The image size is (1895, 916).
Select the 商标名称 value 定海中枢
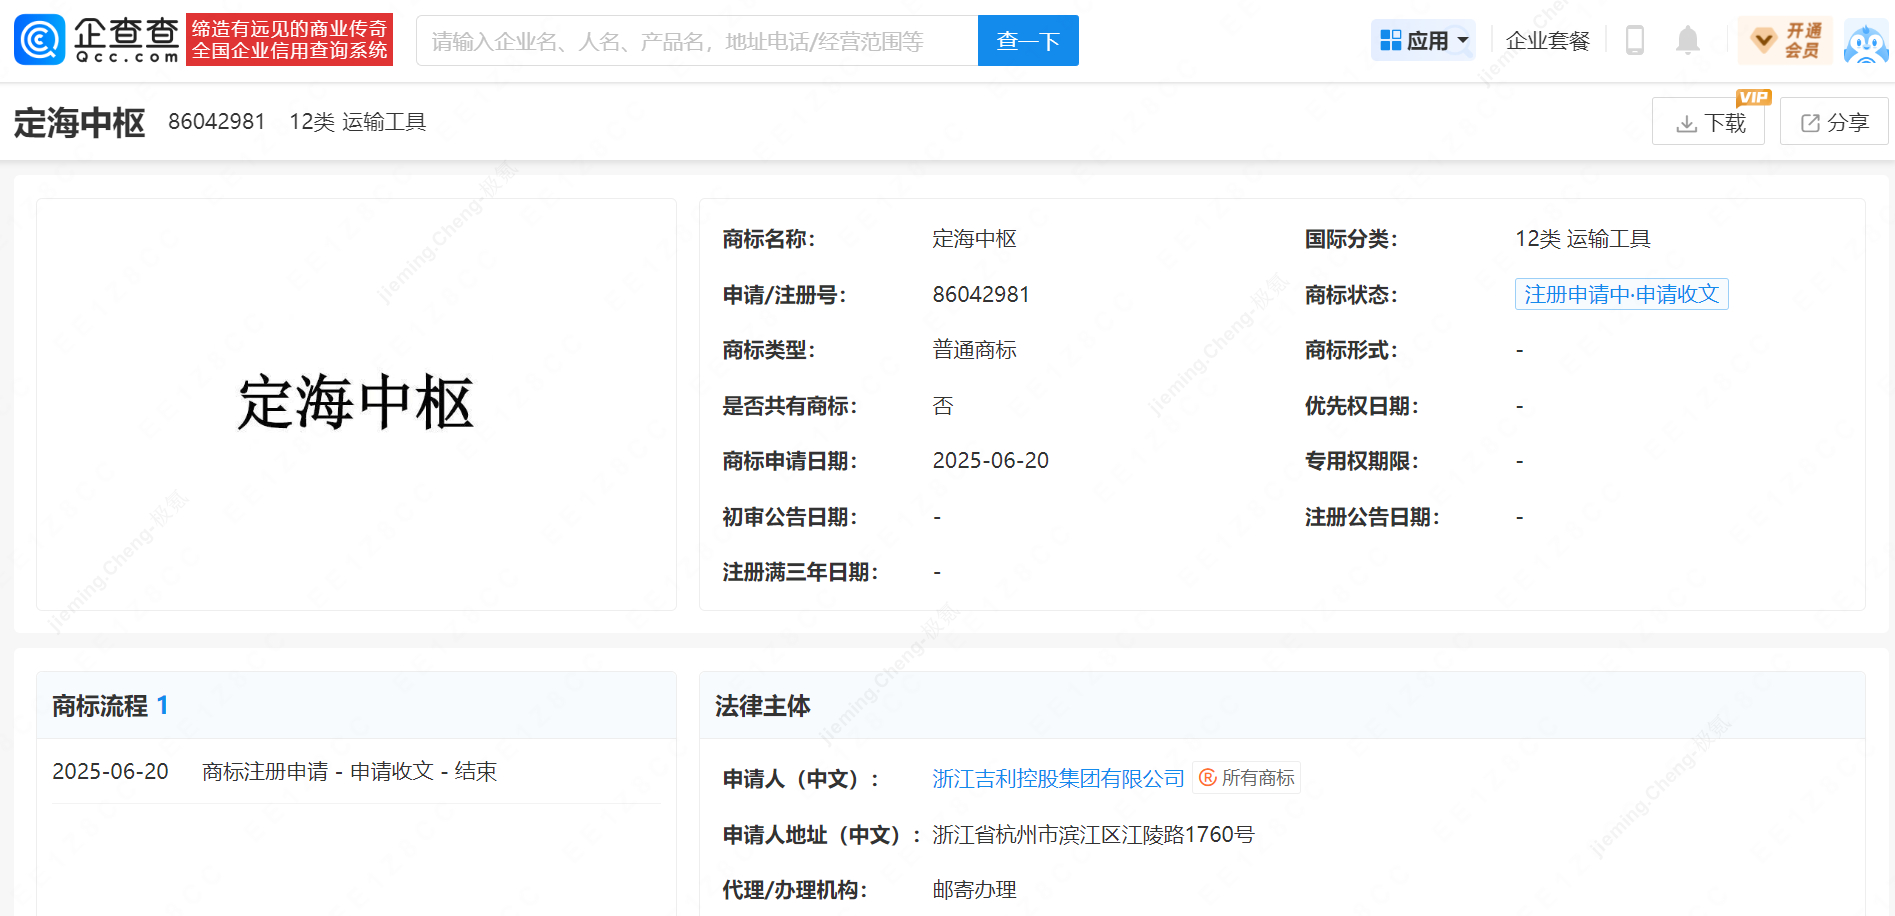tap(974, 239)
